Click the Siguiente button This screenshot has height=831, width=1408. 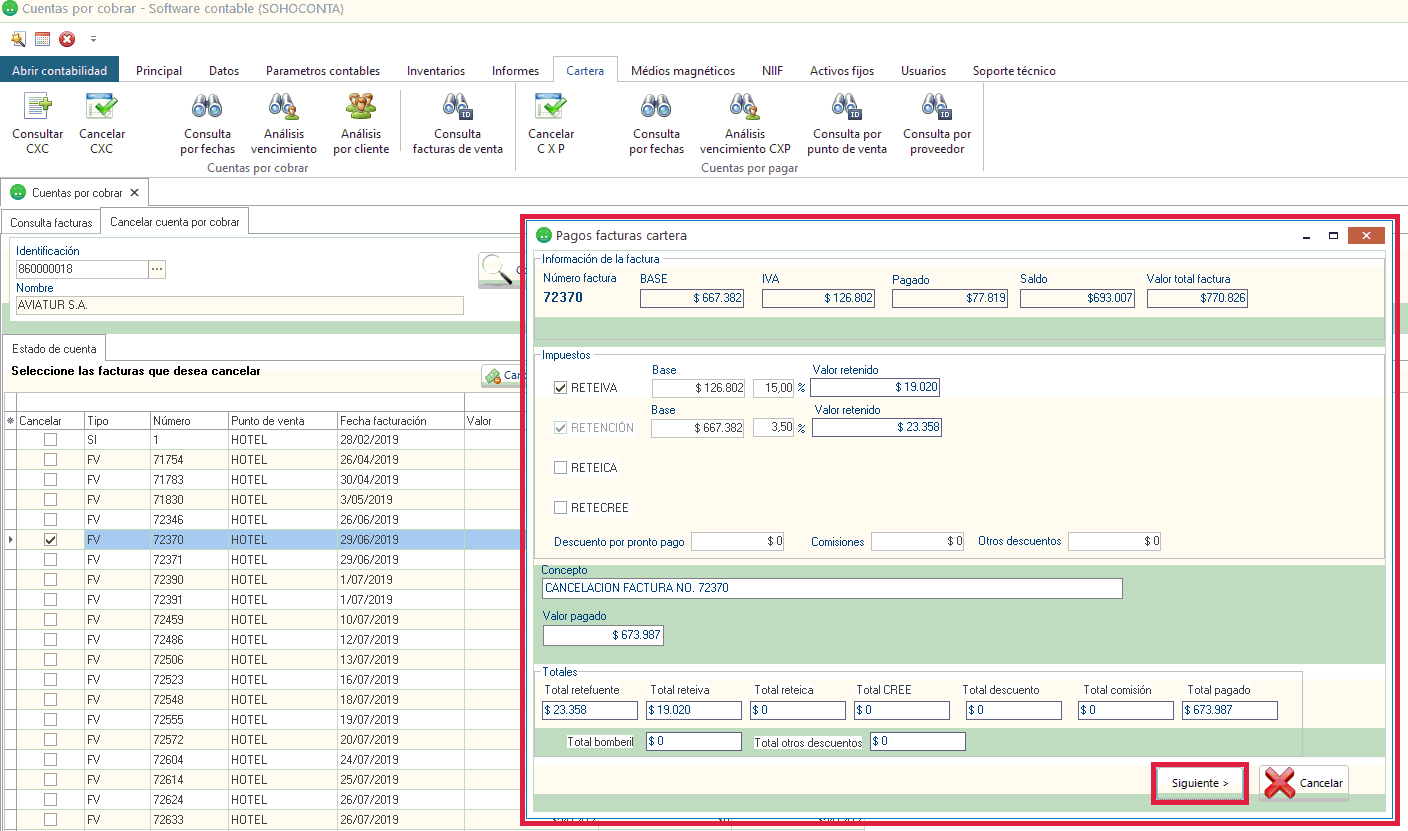point(1200,783)
